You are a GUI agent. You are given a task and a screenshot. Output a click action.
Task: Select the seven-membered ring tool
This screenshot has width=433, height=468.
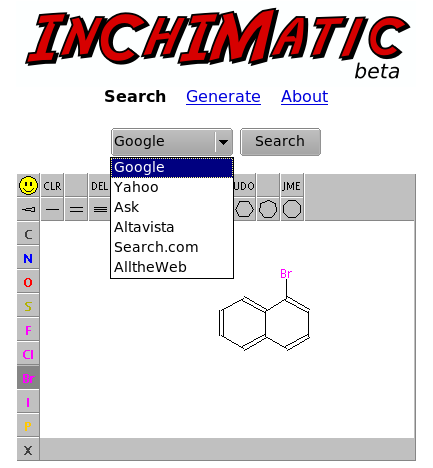click(x=268, y=209)
